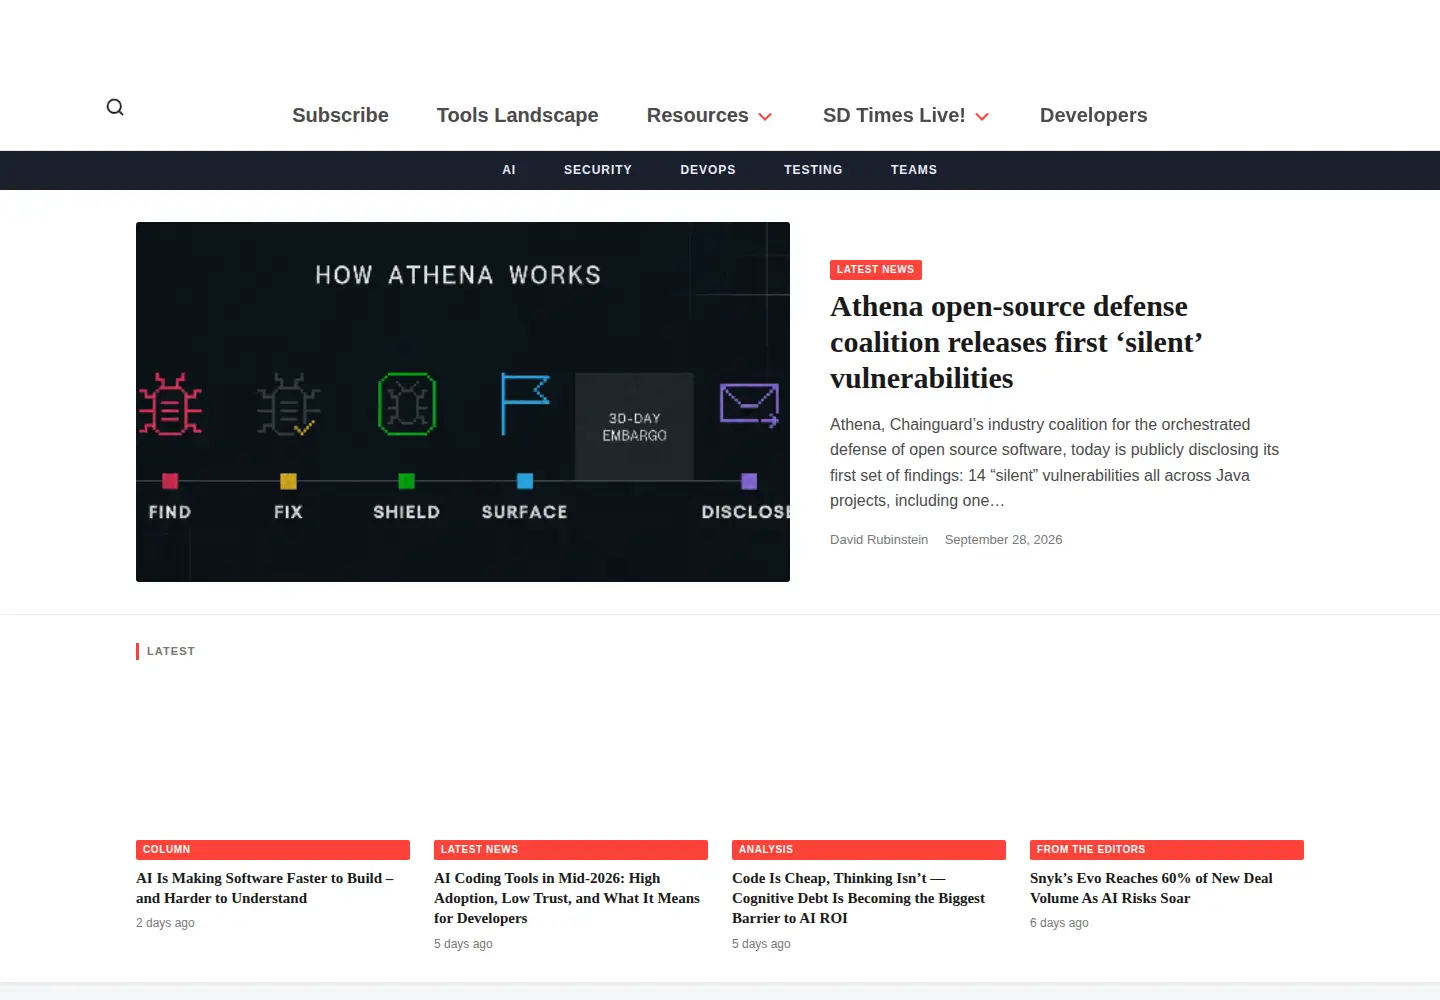Open the Developers nav link
Screen dimensions: 1440x1000
point(1093,115)
